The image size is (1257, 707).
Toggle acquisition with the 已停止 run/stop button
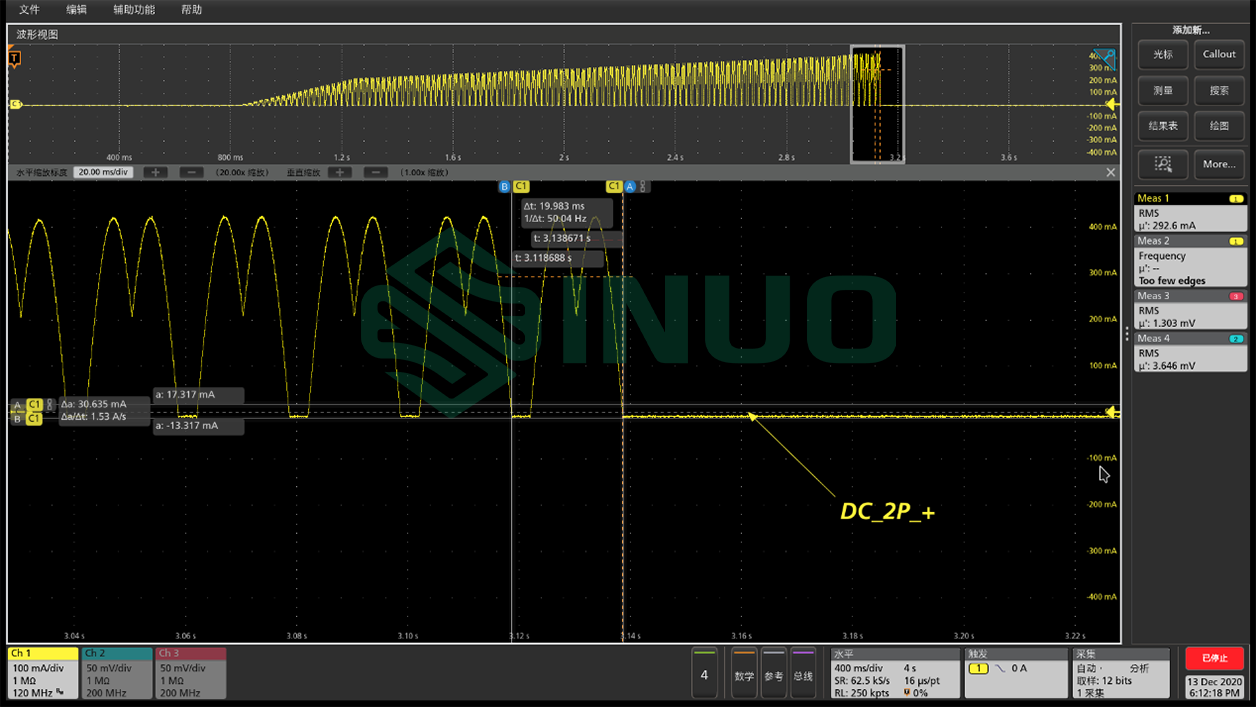tap(1213, 658)
